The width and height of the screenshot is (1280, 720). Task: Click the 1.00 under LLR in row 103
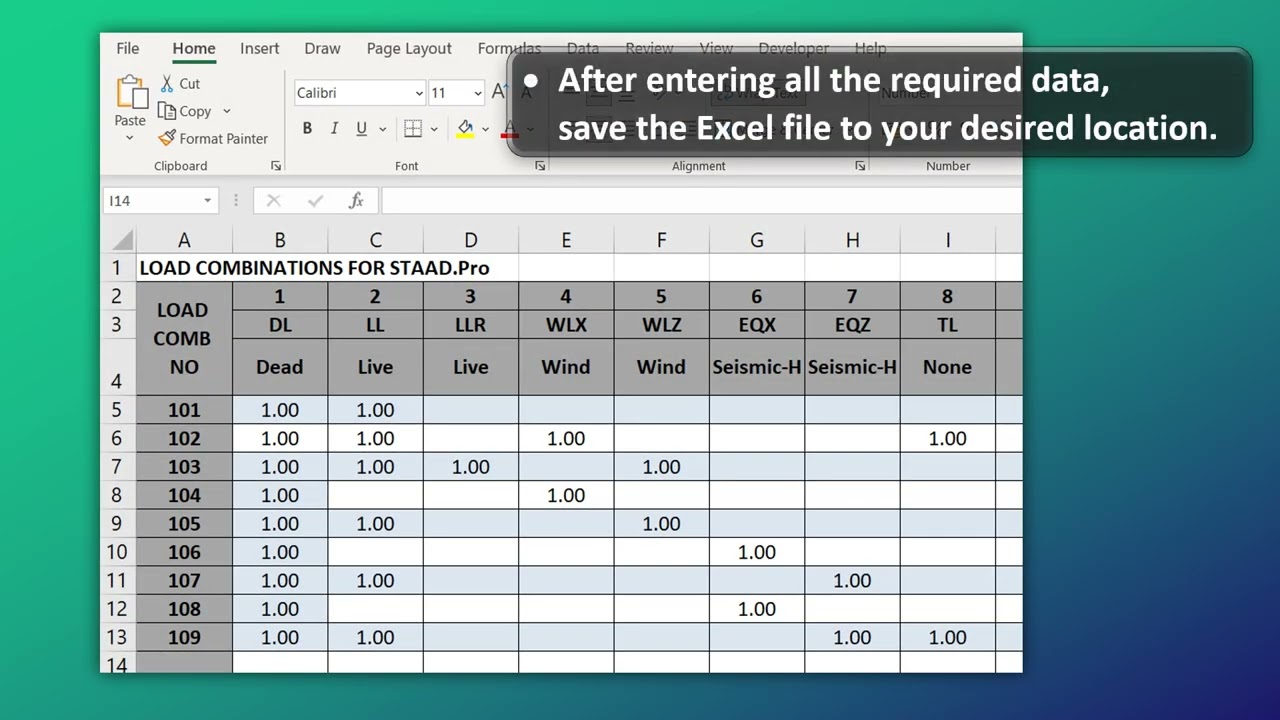tap(471, 467)
